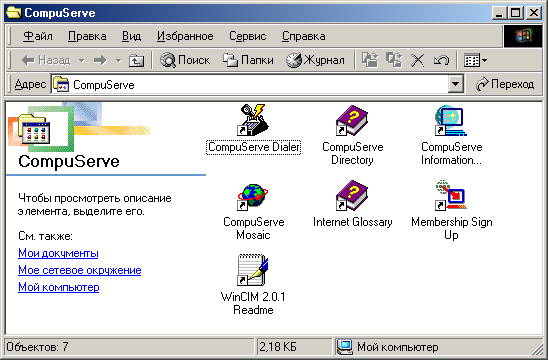Open the Файл menu

tap(38, 36)
